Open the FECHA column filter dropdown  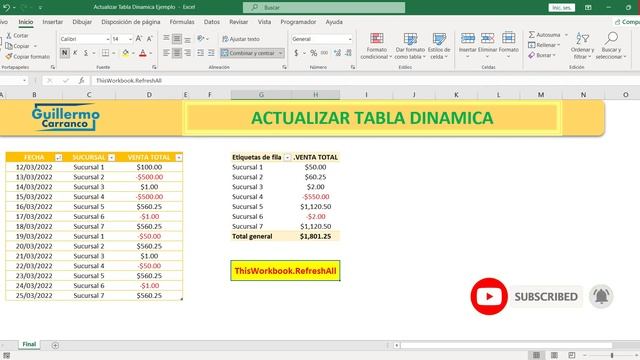point(58,158)
